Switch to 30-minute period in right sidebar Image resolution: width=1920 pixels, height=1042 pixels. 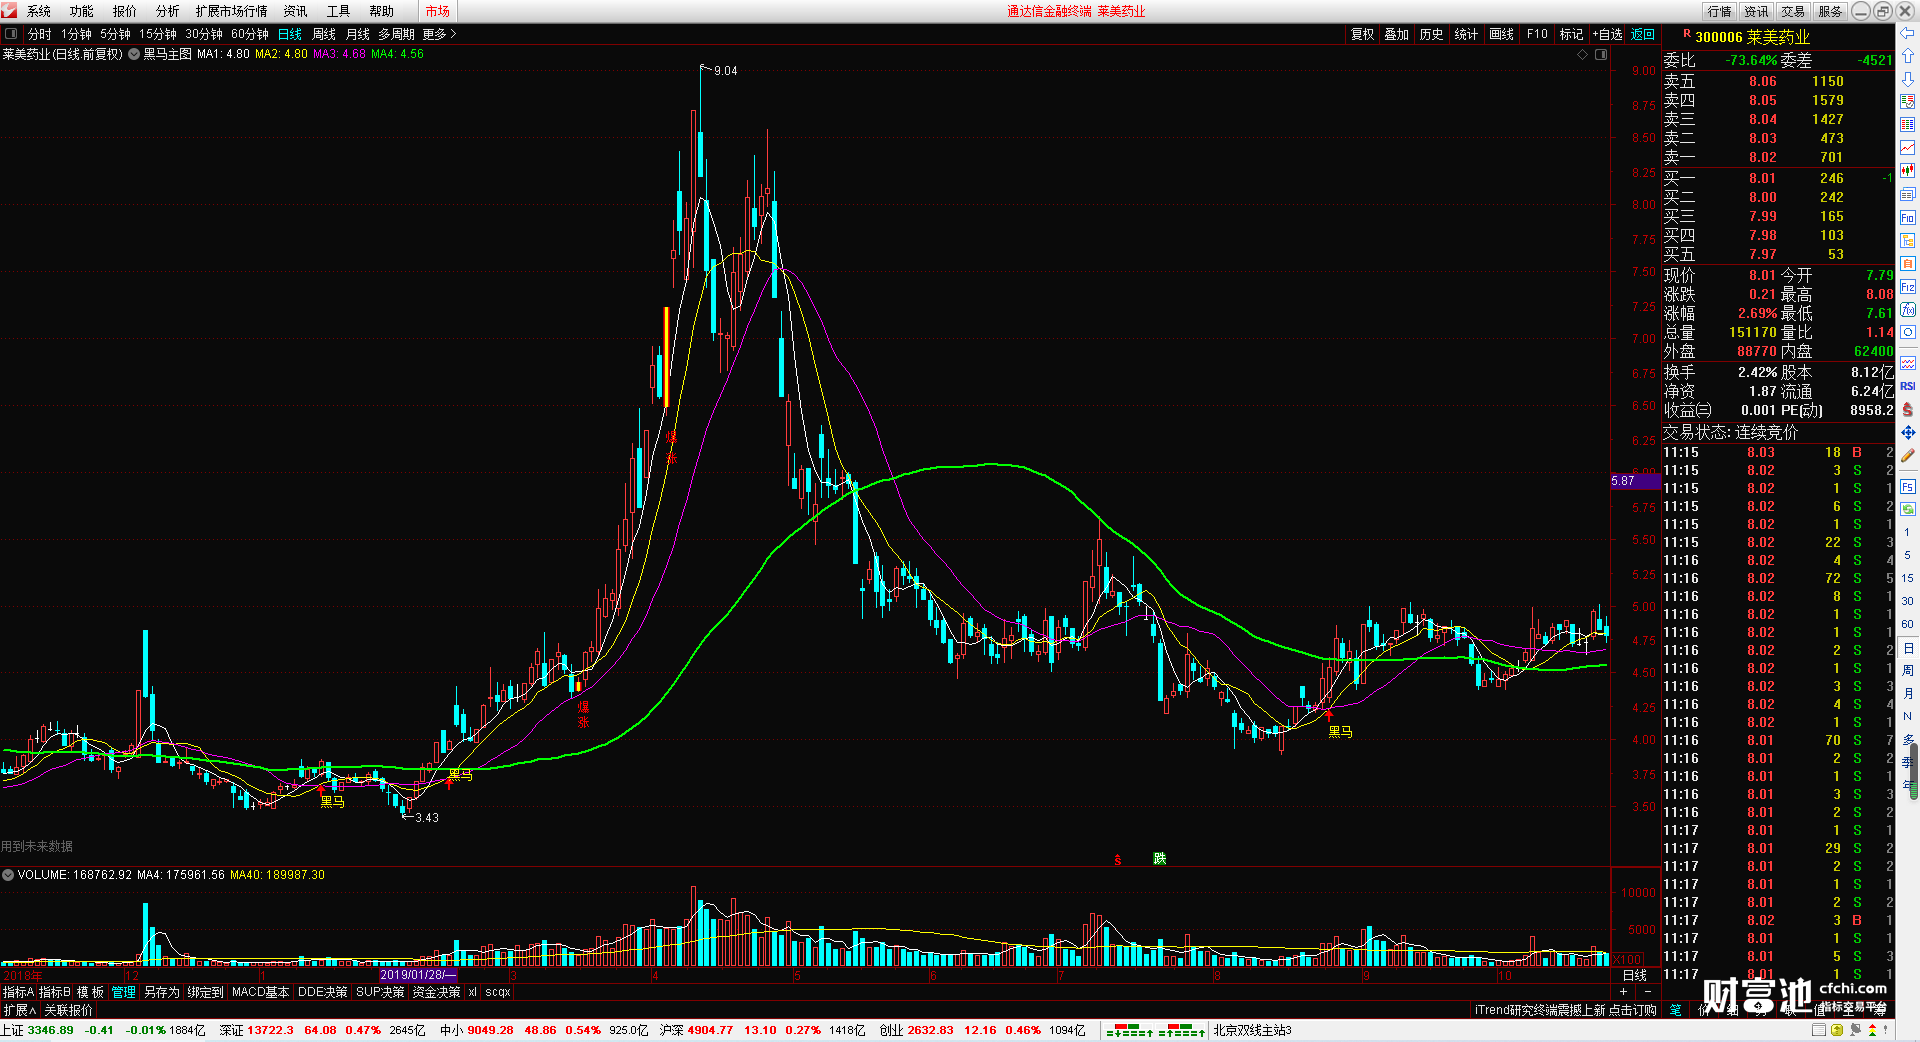tap(1908, 601)
